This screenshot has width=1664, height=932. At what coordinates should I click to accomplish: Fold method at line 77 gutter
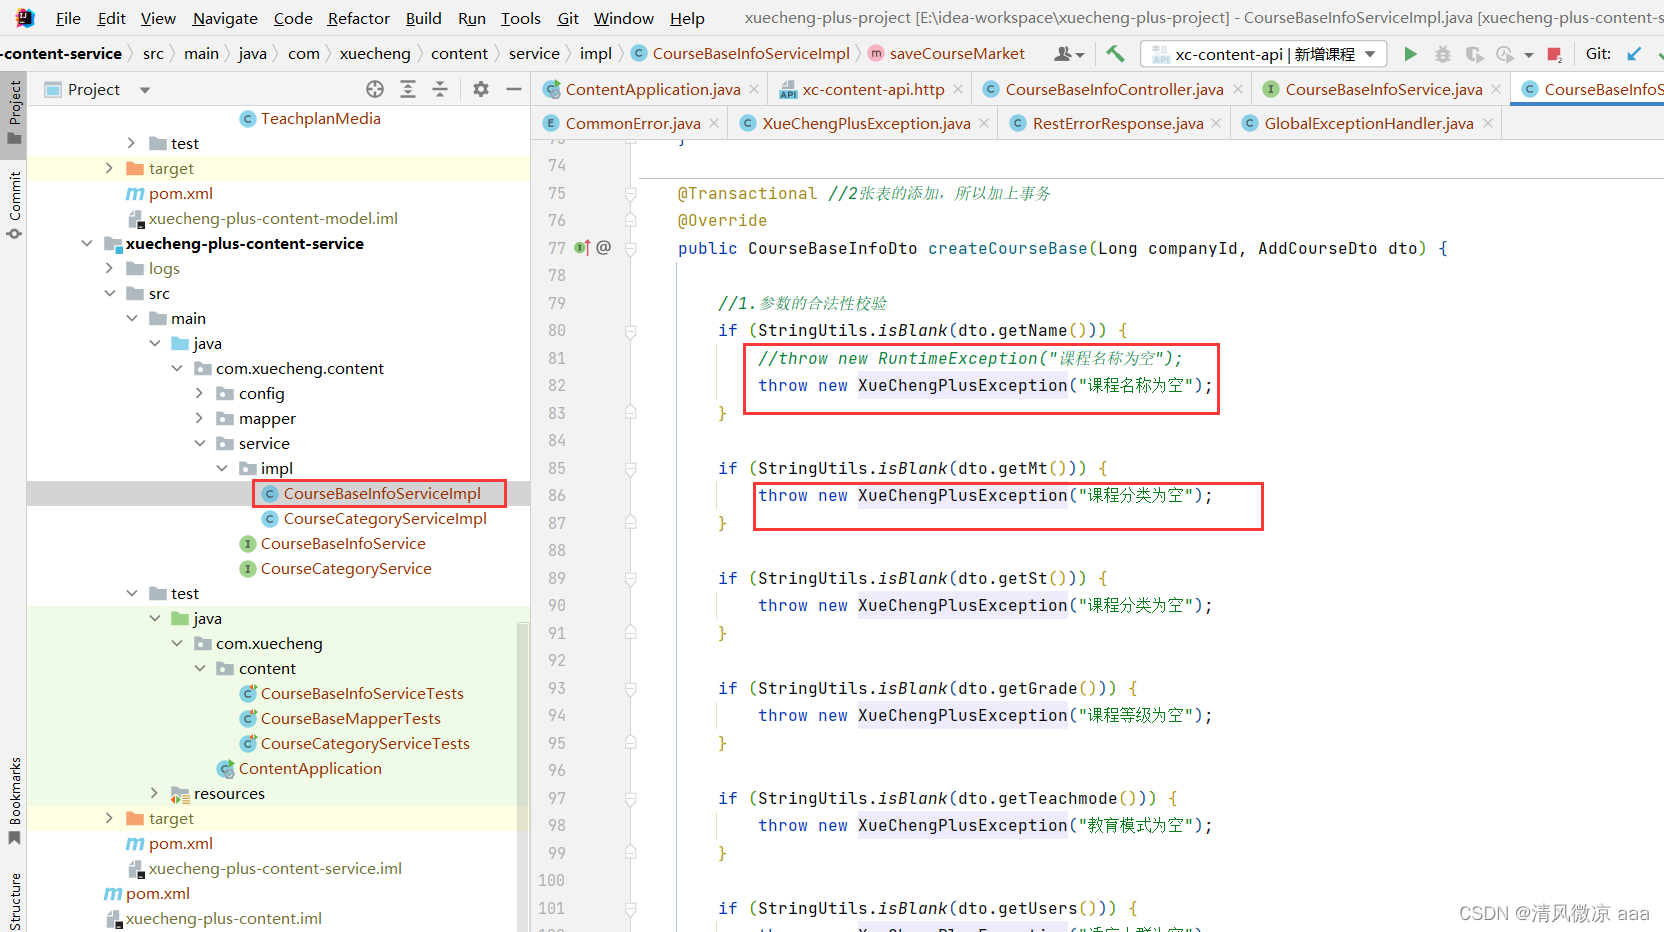coord(630,248)
